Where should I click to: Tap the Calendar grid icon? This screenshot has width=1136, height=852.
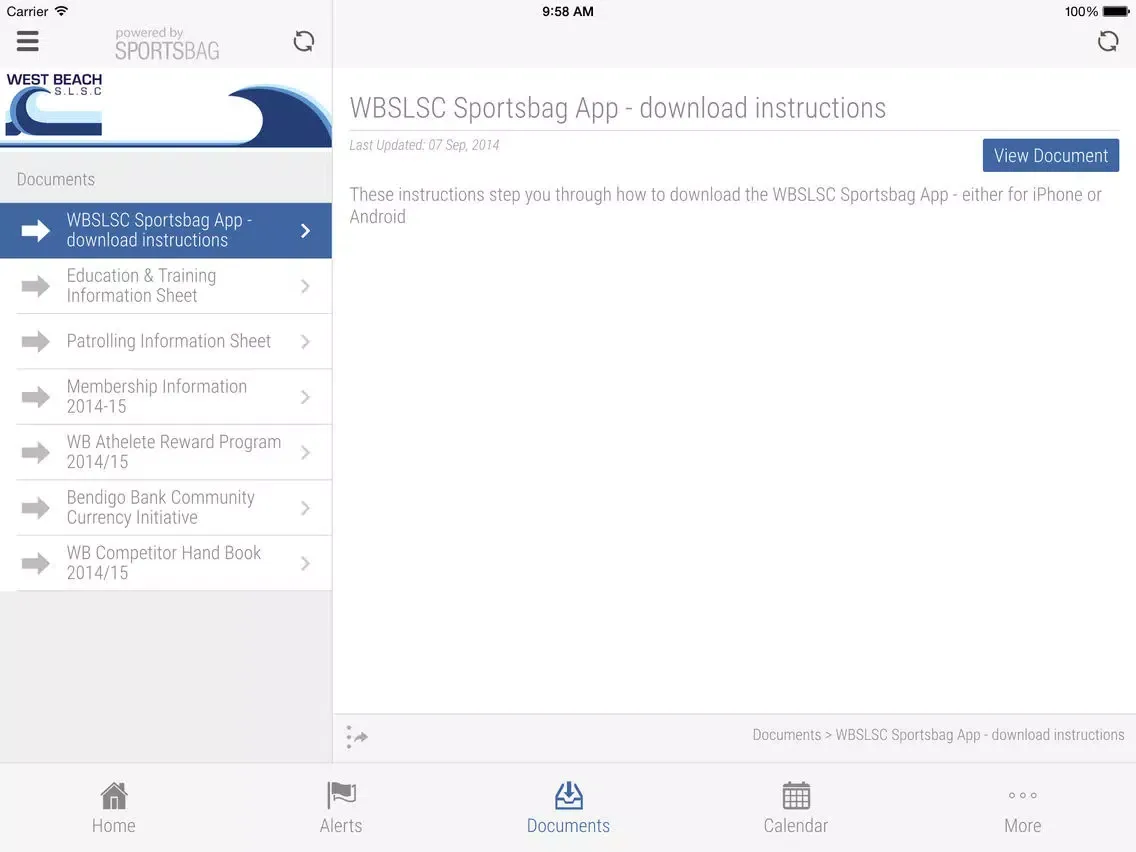click(795, 795)
